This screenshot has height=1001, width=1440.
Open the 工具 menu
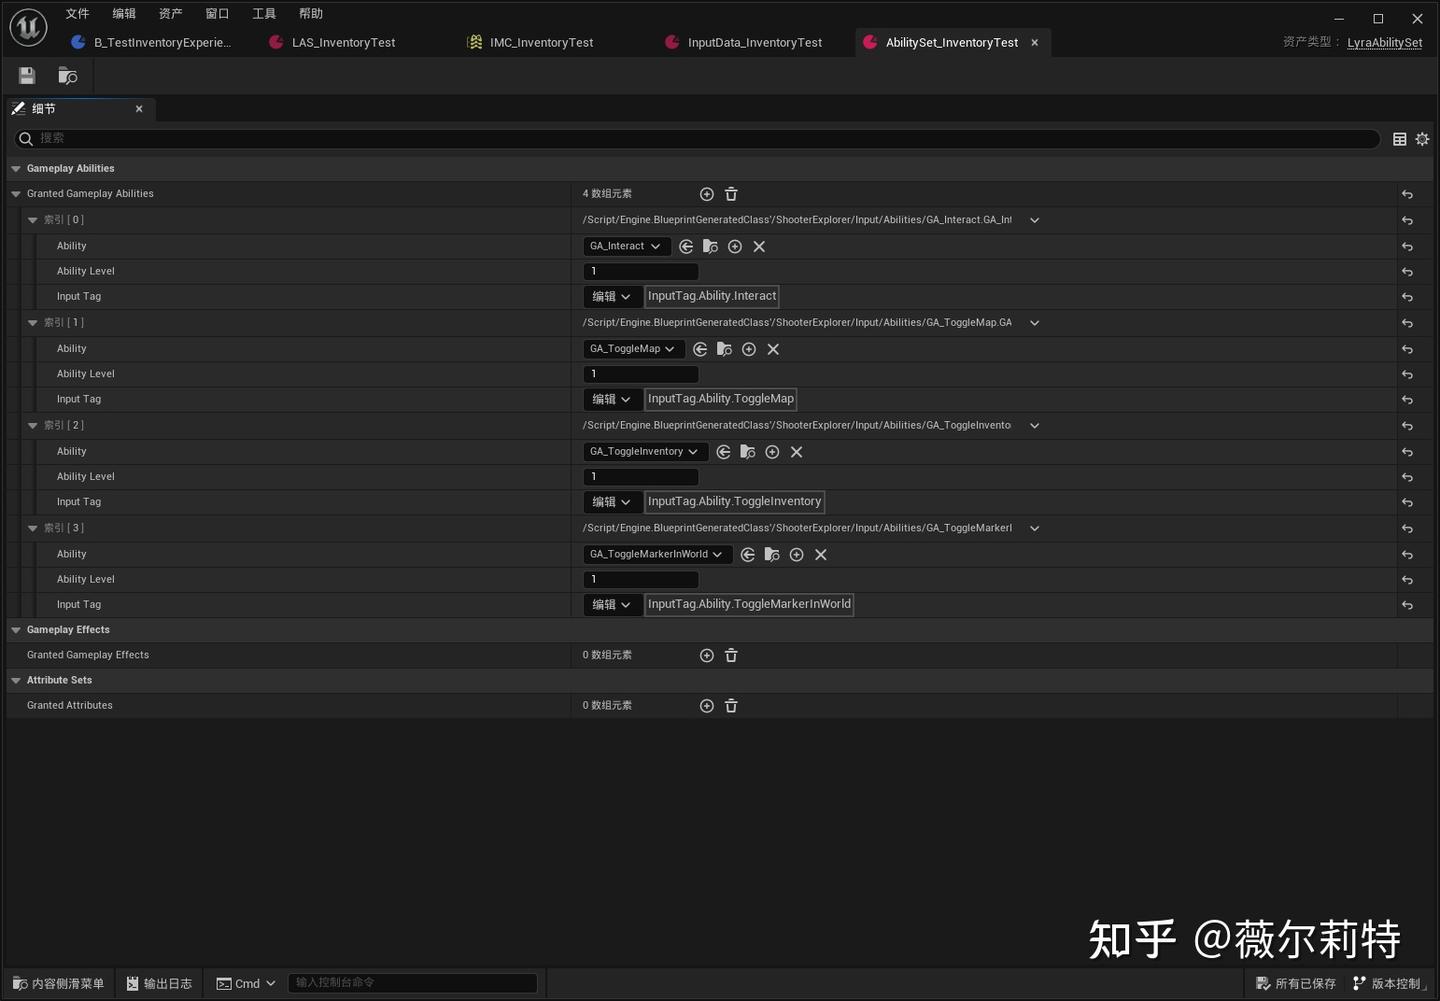[263, 13]
